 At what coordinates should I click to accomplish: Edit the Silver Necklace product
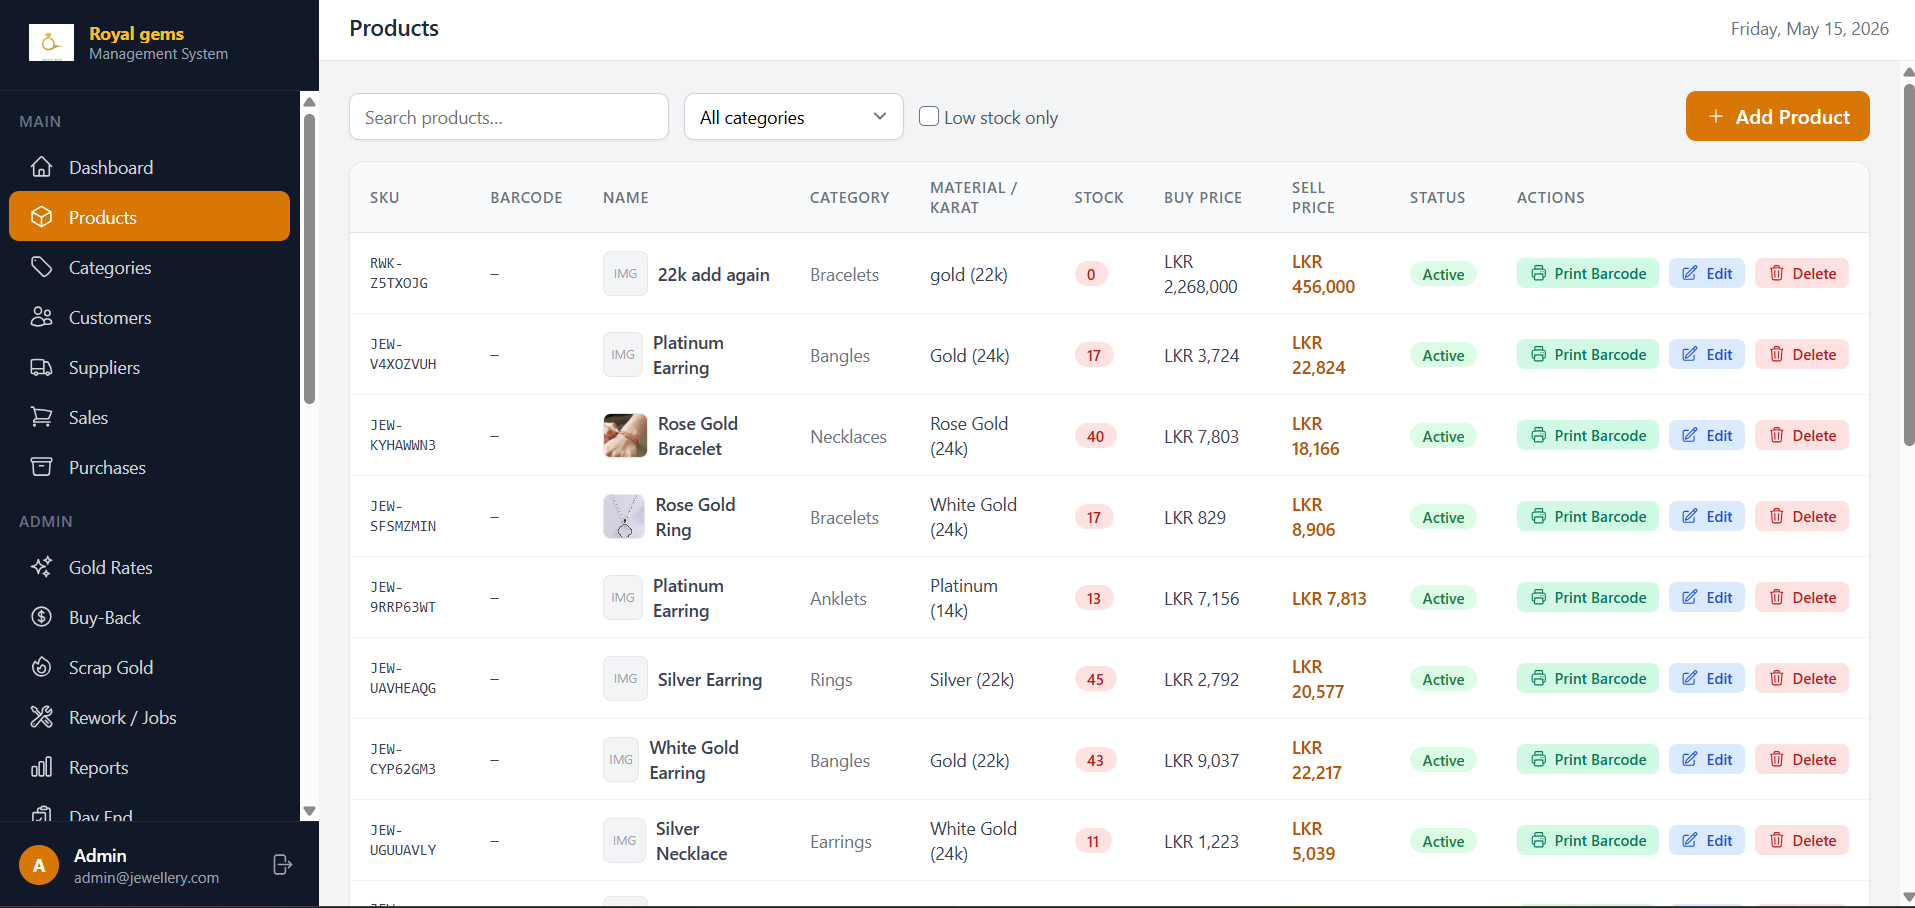[x=1707, y=840]
